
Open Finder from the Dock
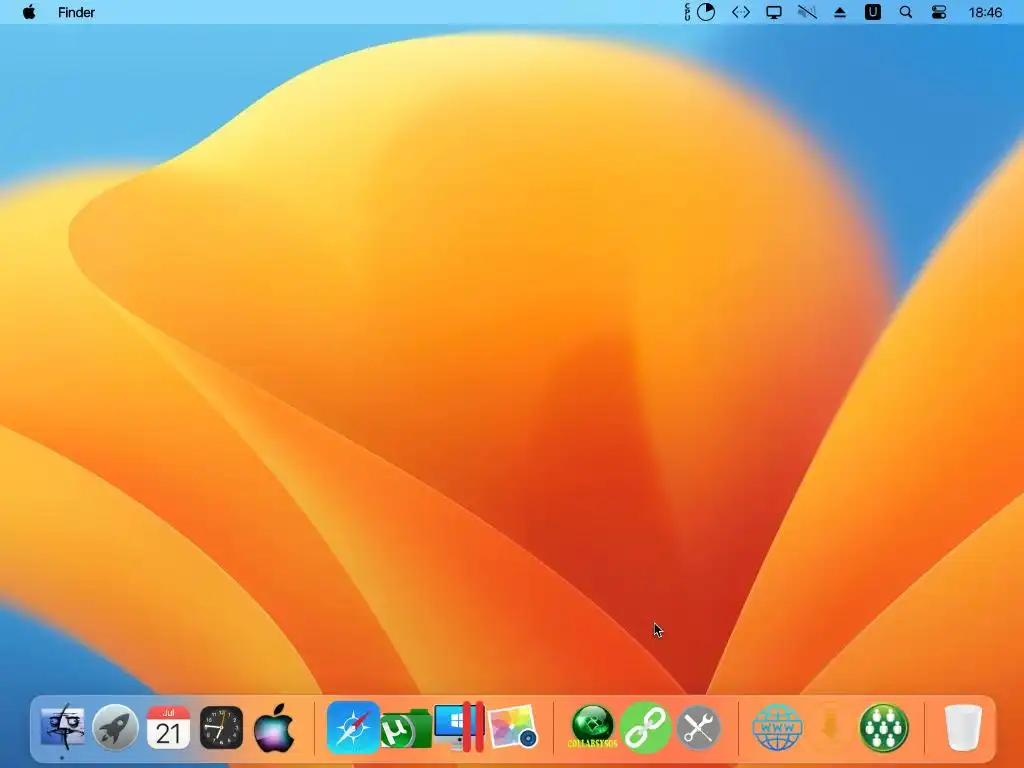coord(62,727)
